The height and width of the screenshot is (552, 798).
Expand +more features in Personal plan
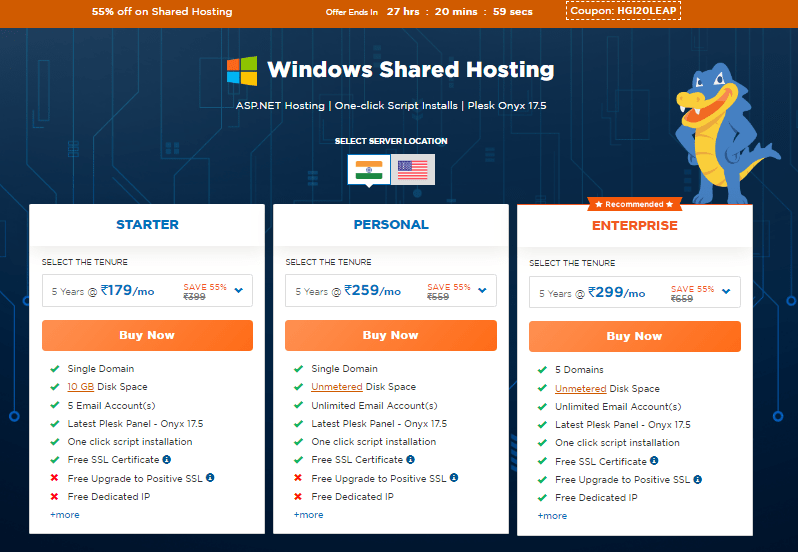[308, 515]
